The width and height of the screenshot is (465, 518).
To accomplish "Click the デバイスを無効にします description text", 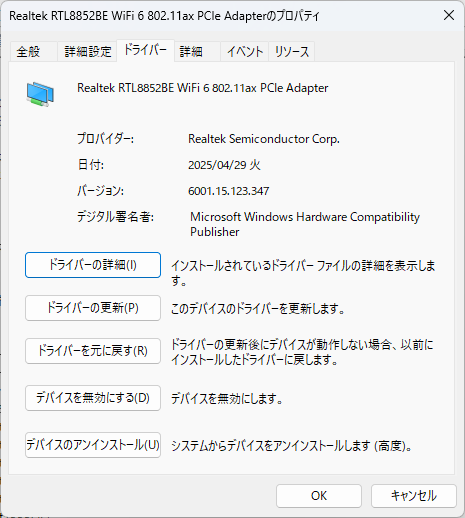I will coord(227,399).
